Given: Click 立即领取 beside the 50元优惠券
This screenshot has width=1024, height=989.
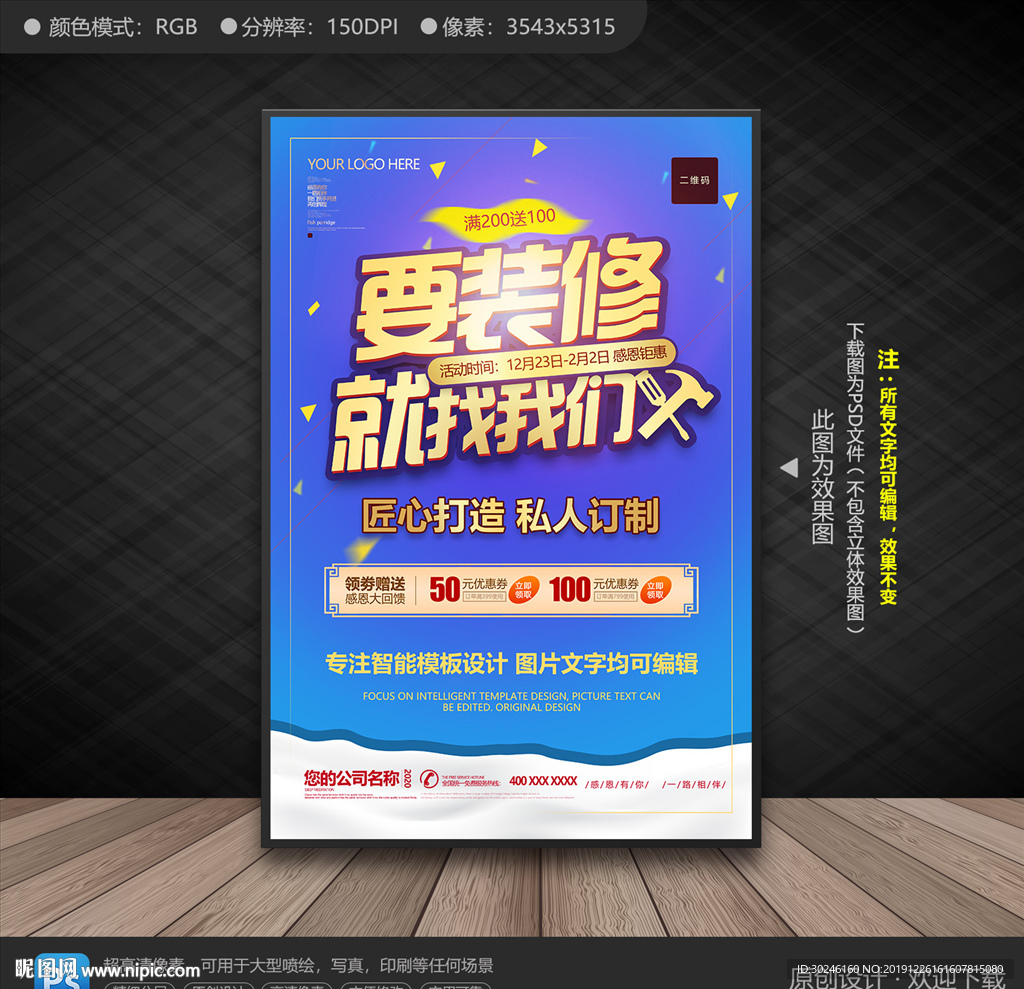Looking at the screenshot, I should click(523, 590).
